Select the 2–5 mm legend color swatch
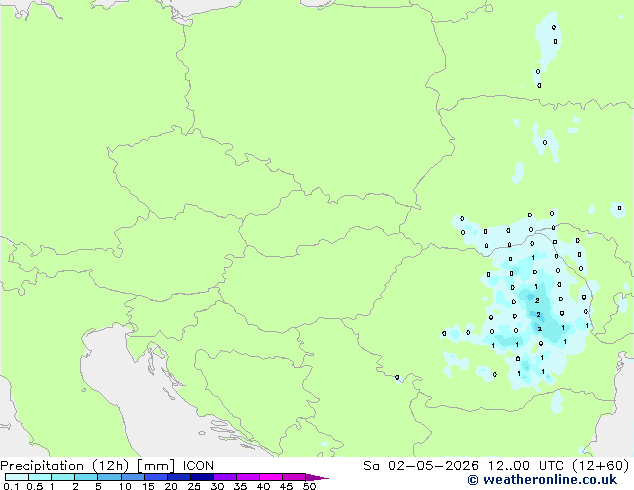The width and height of the screenshot is (634, 490). pyautogui.click(x=86, y=477)
